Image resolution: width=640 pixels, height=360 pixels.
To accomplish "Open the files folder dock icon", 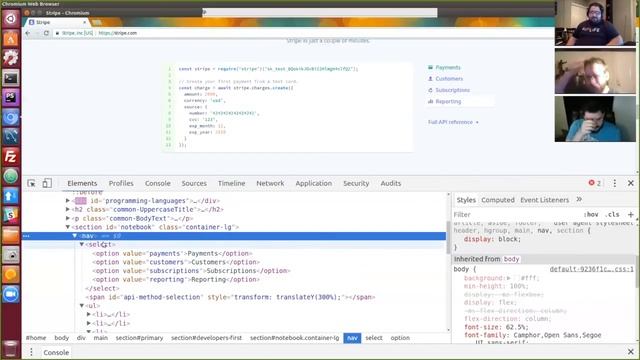I will coord(11,235).
